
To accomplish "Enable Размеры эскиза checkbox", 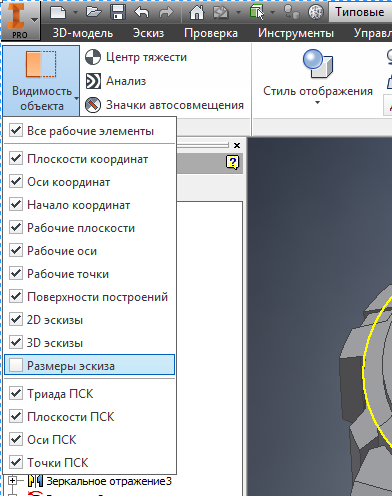I will point(16,365).
